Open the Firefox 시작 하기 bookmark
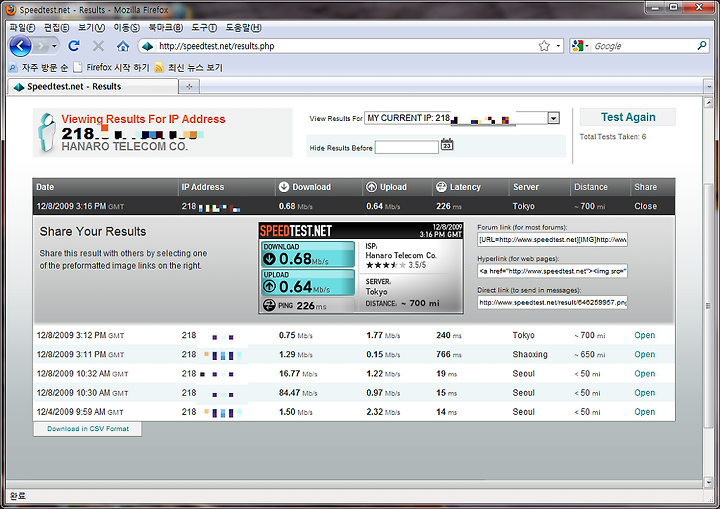 (112, 68)
